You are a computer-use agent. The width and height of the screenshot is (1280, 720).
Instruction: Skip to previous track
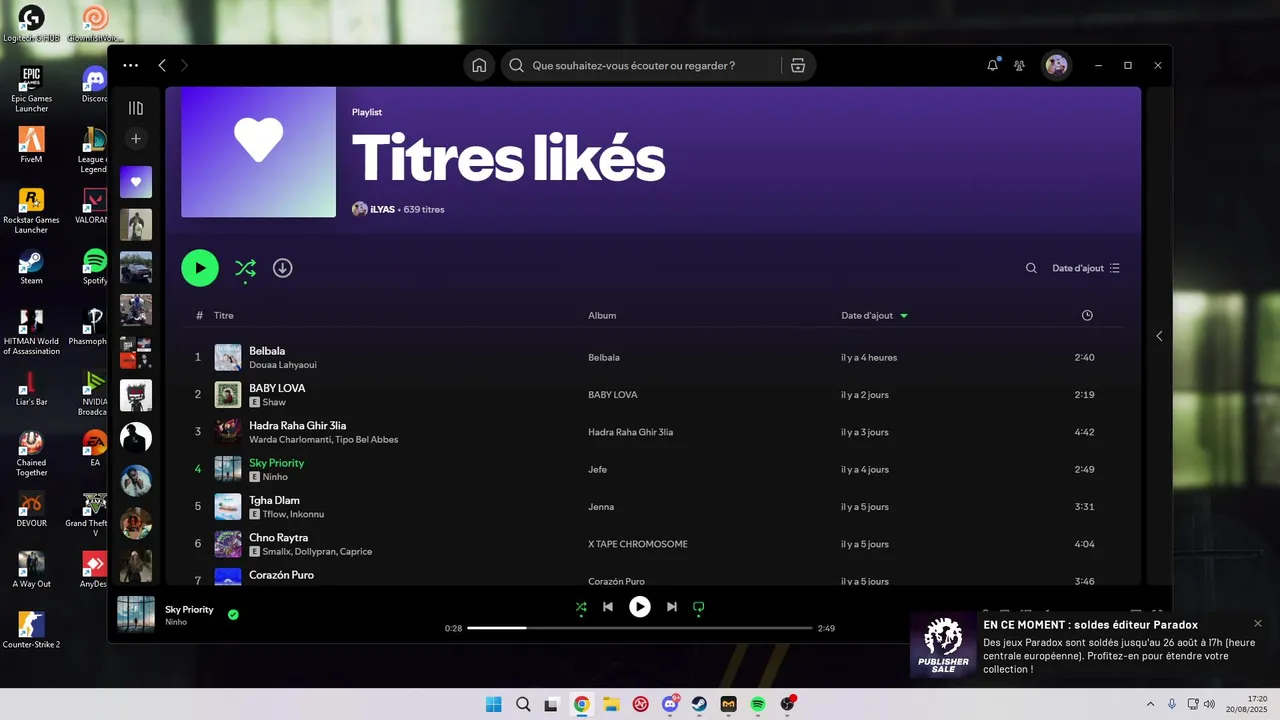[608, 606]
